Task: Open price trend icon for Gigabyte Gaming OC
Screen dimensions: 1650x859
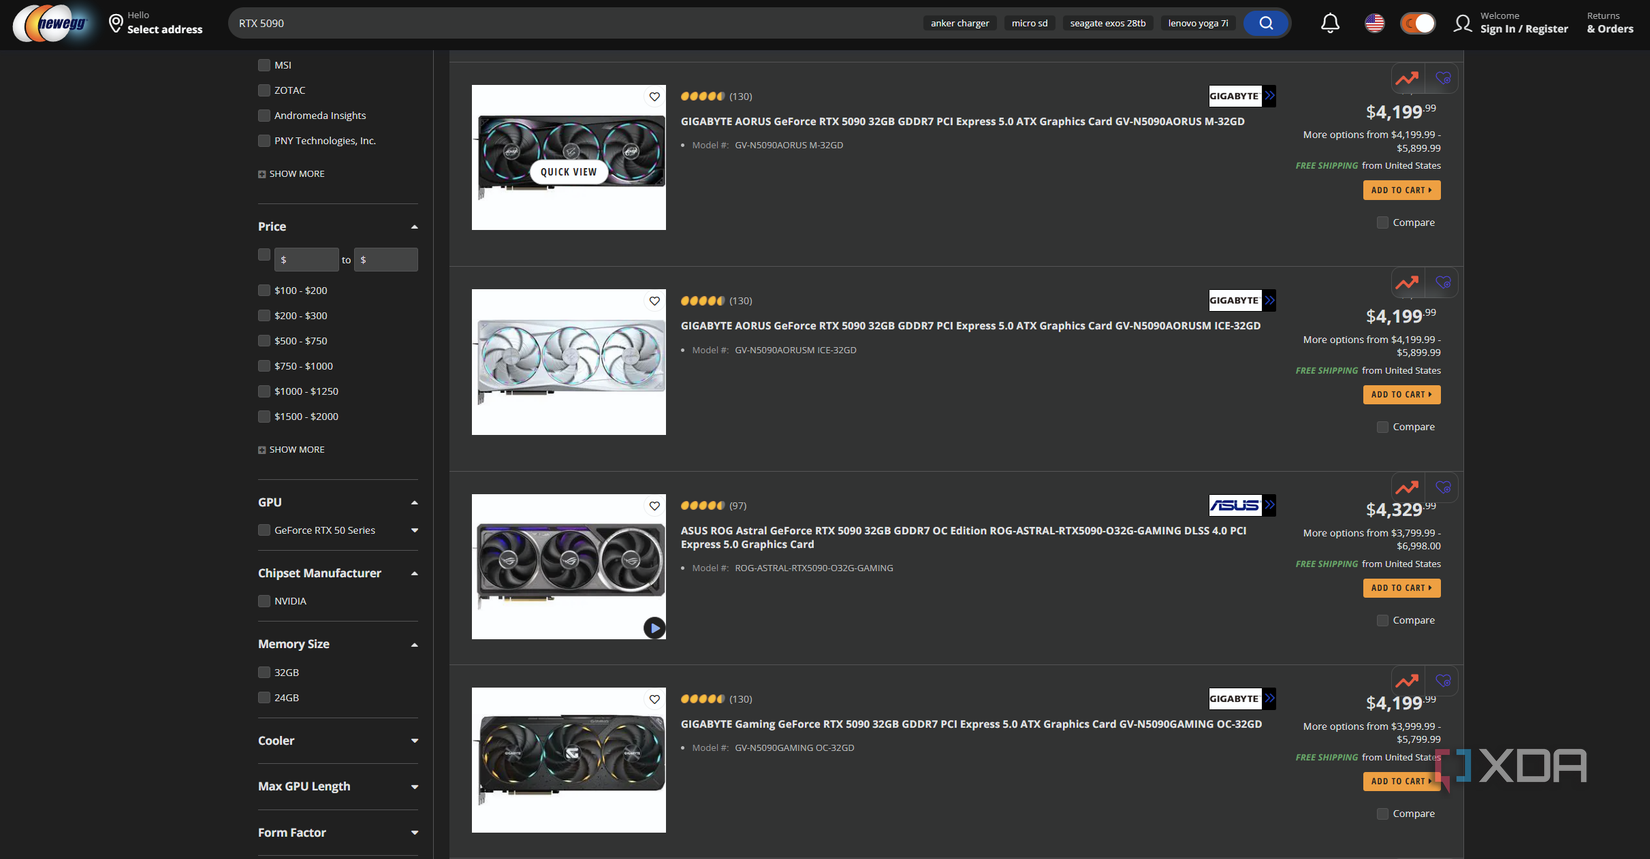Action: [x=1407, y=681]
